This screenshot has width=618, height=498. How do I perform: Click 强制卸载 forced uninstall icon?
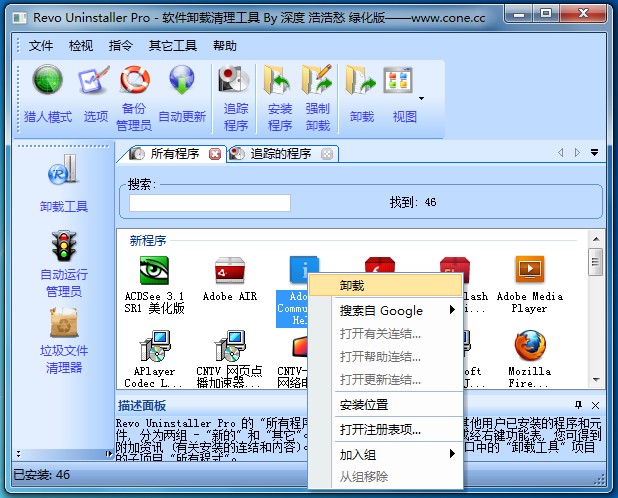pyautogui.click(x=317, y=80)
